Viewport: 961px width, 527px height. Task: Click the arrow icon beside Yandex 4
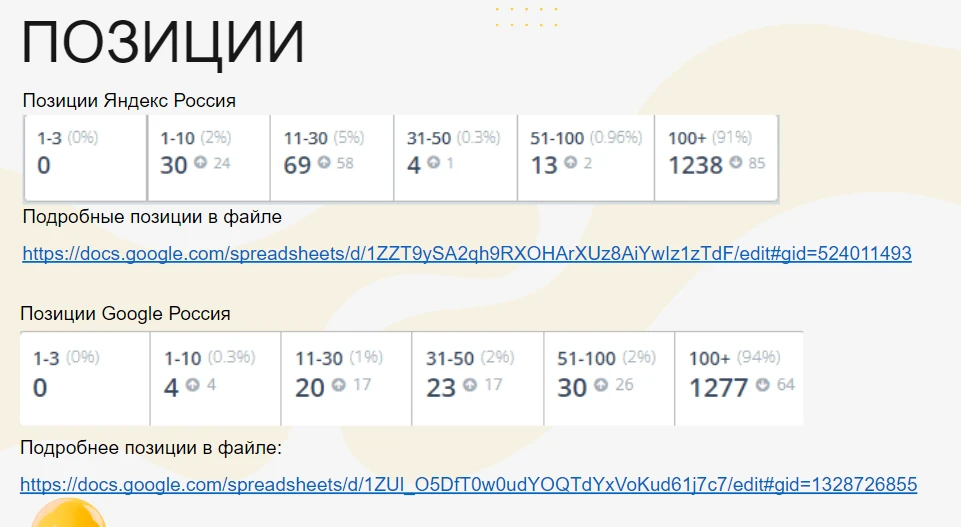pos(433,162)
